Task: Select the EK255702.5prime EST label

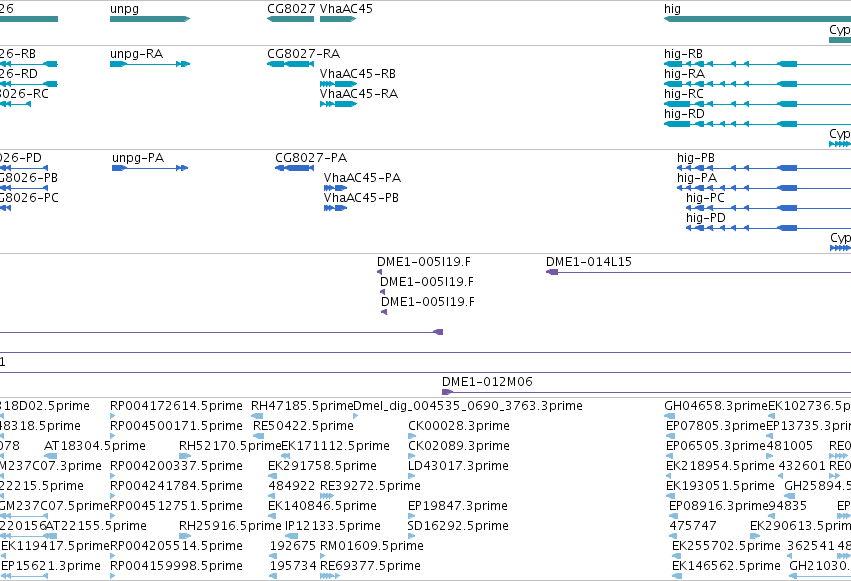Action: (726, 546)
